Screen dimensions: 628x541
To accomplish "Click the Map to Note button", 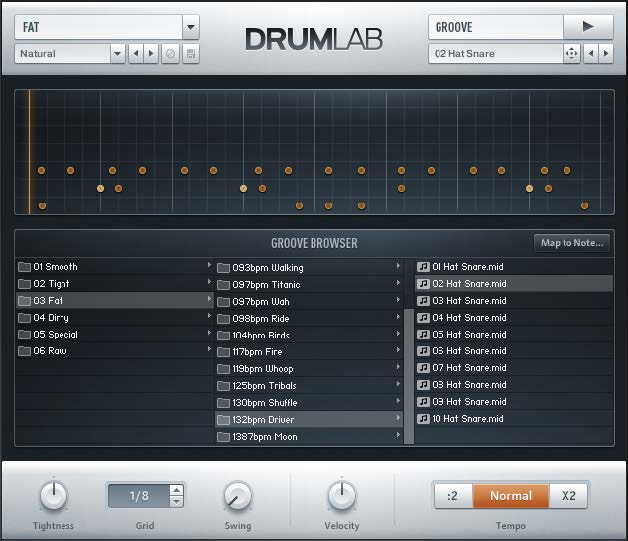I will (x=572, y=243).
